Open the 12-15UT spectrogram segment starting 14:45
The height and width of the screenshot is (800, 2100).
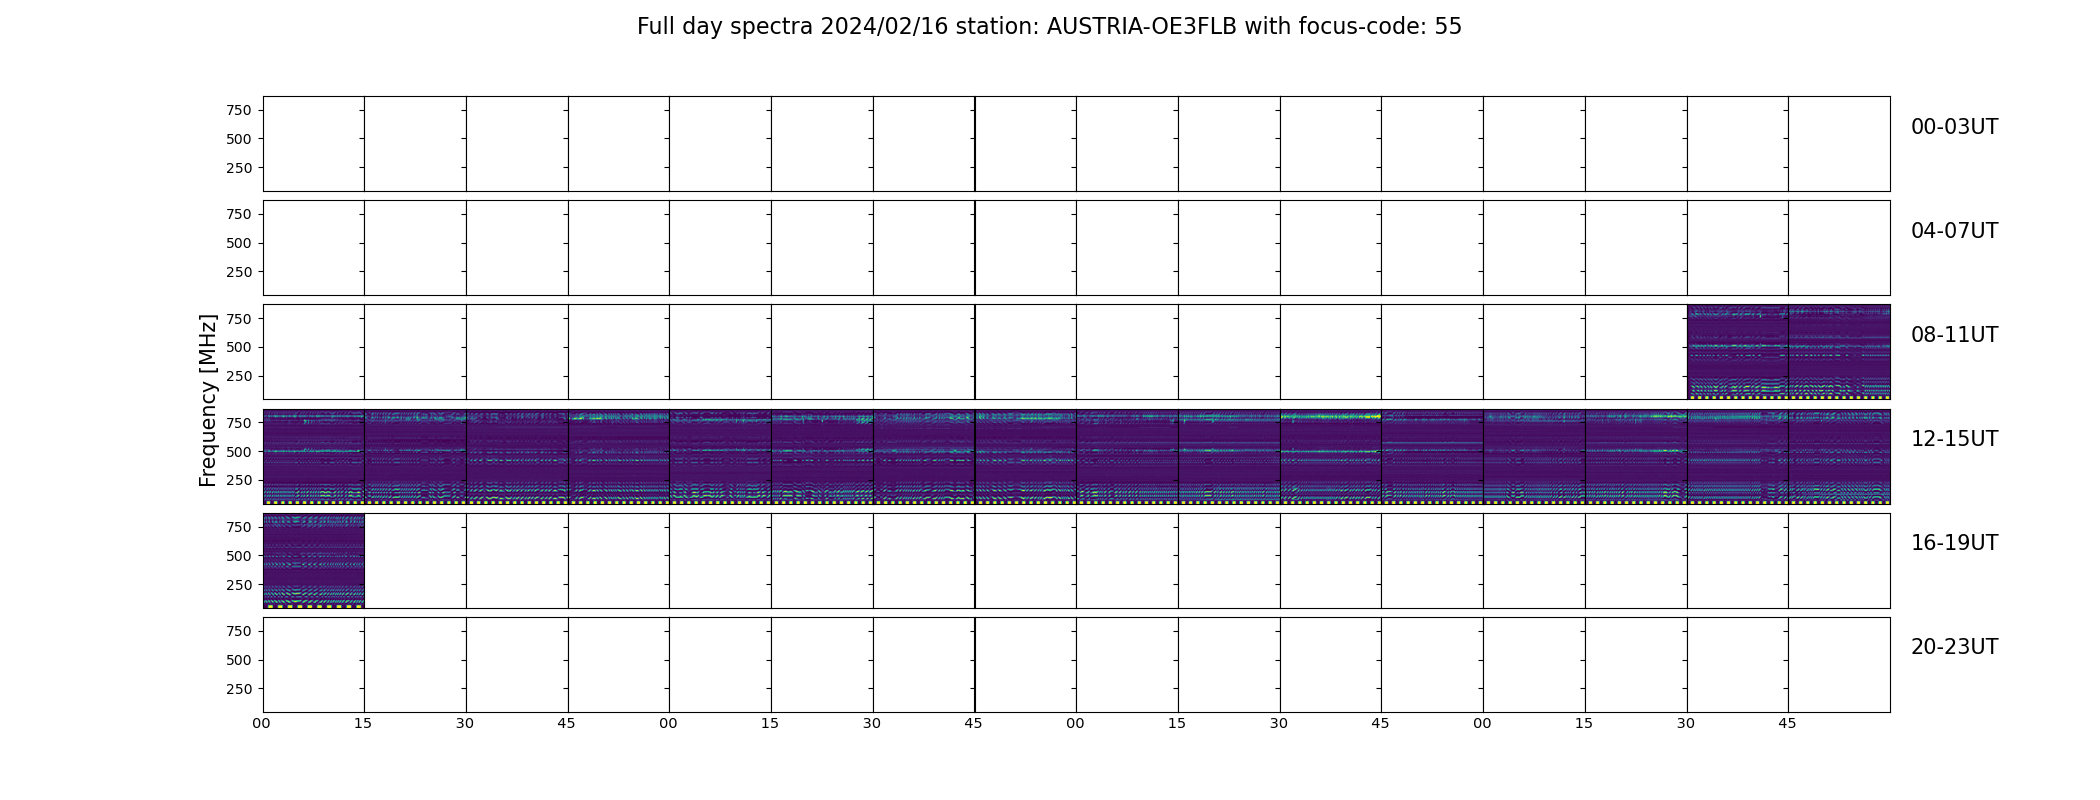1432,457
